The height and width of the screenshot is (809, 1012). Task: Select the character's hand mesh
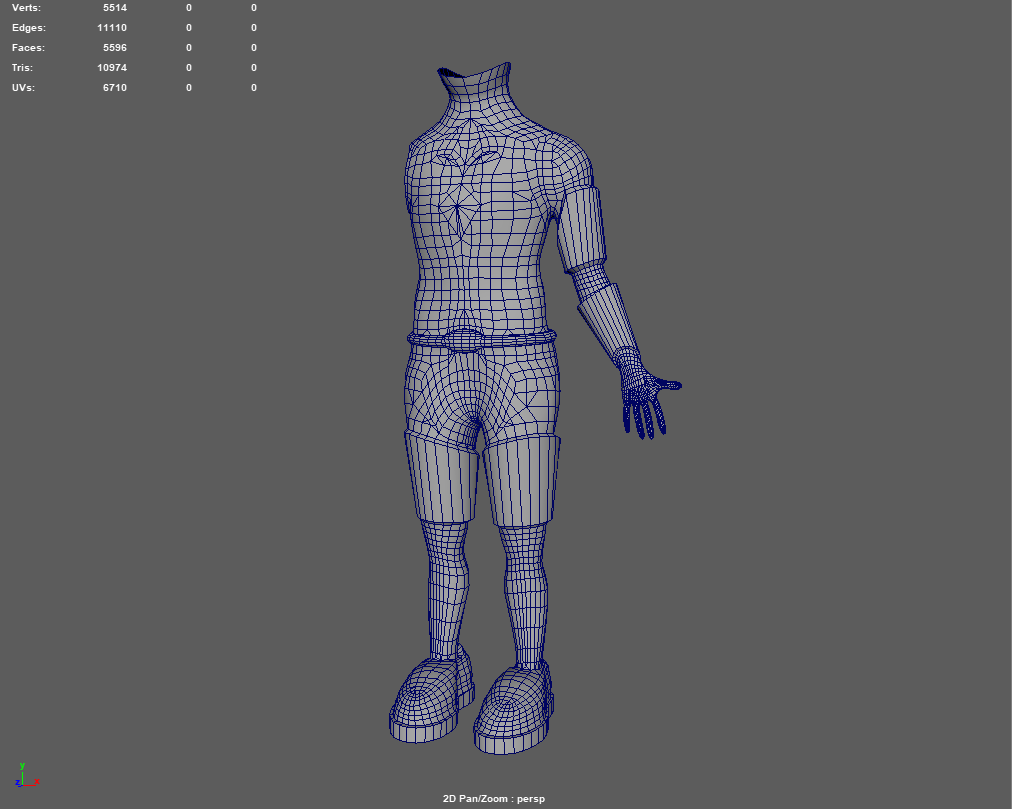point(644,394)
